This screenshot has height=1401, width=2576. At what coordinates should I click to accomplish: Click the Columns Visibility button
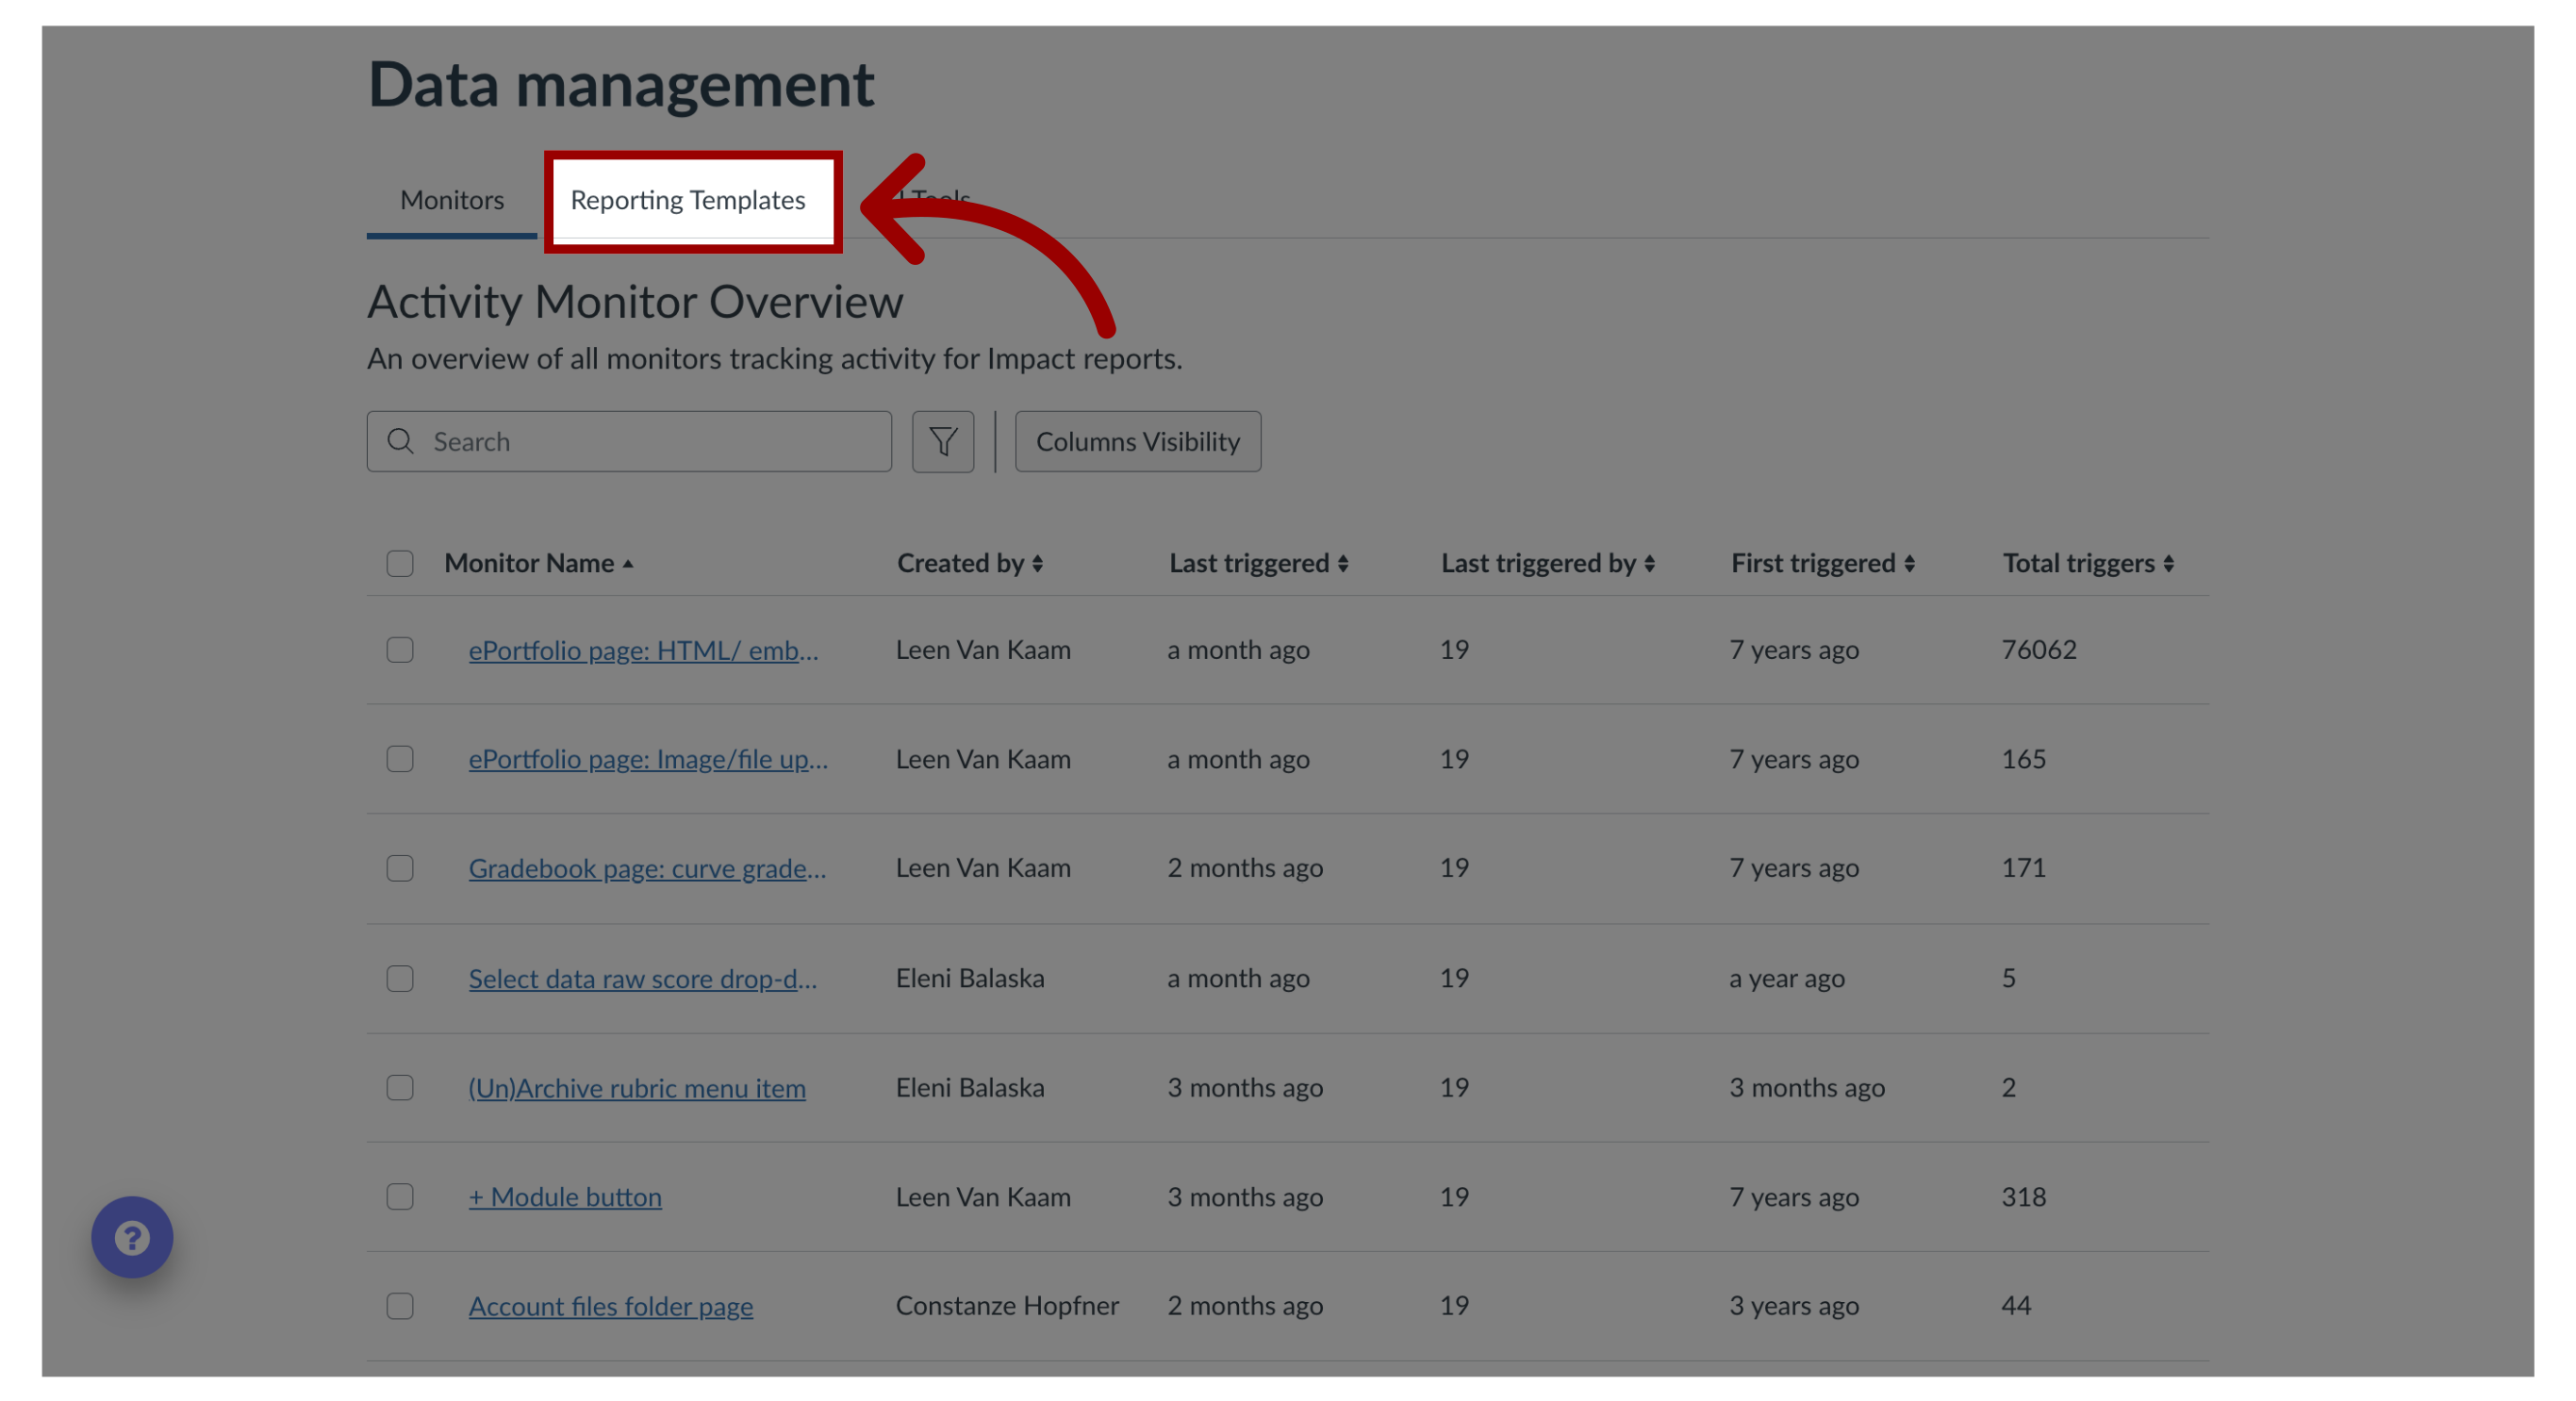(x=1137, y=440)
